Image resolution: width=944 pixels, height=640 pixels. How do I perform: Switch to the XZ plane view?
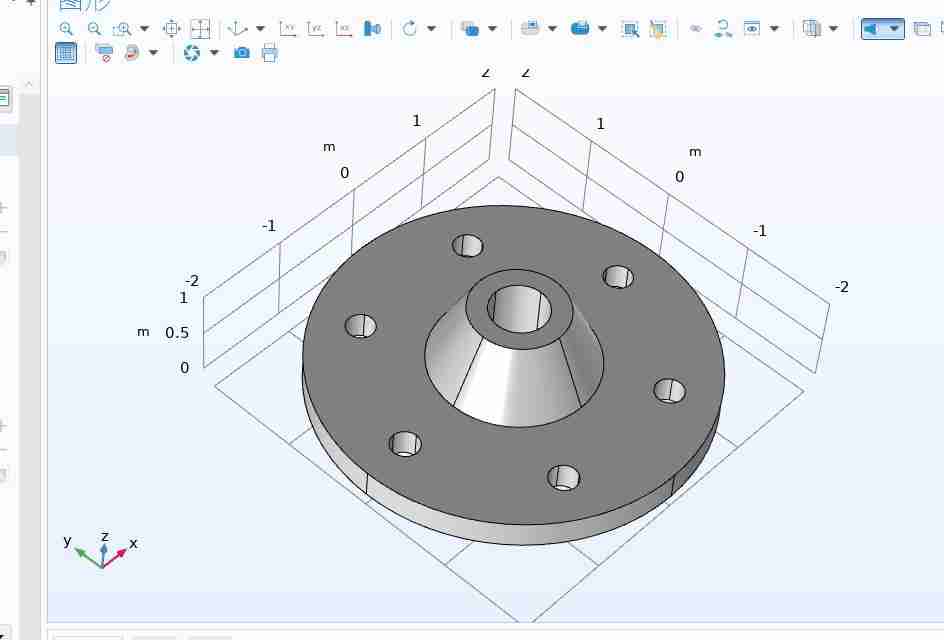[x=344, y=29]
